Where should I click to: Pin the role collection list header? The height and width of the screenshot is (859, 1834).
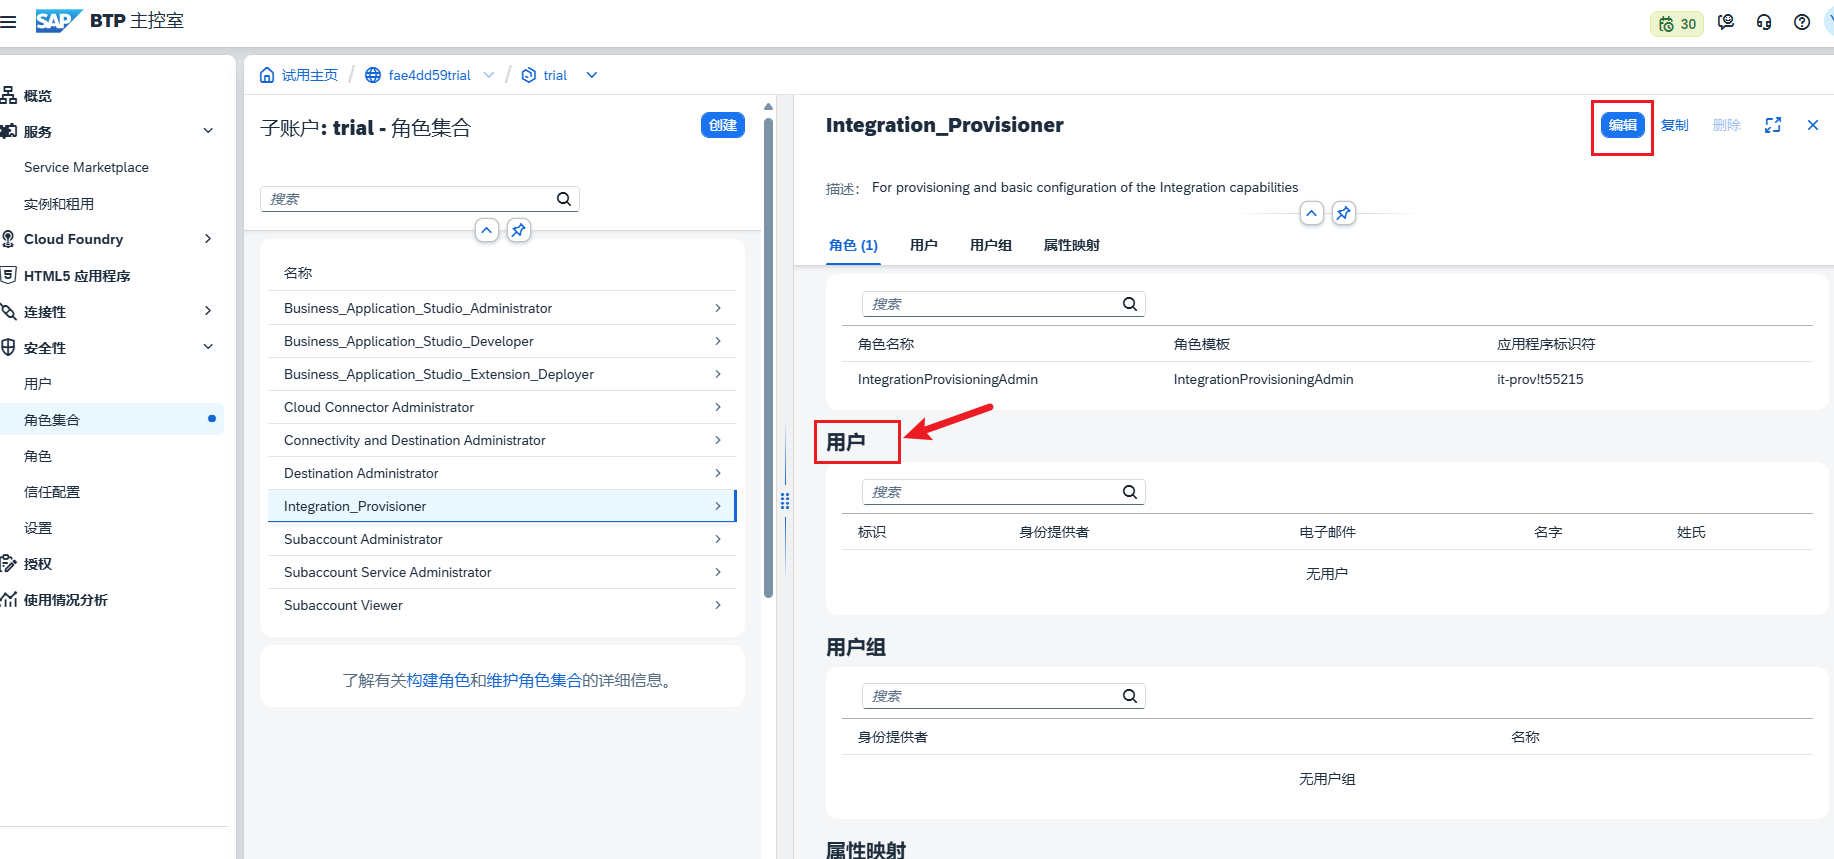[x=518, y=230]
